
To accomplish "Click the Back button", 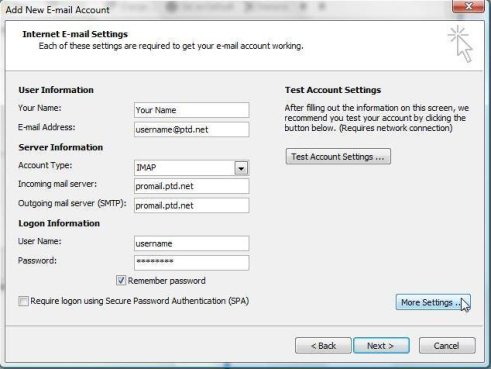I will (x=323, y=346).
